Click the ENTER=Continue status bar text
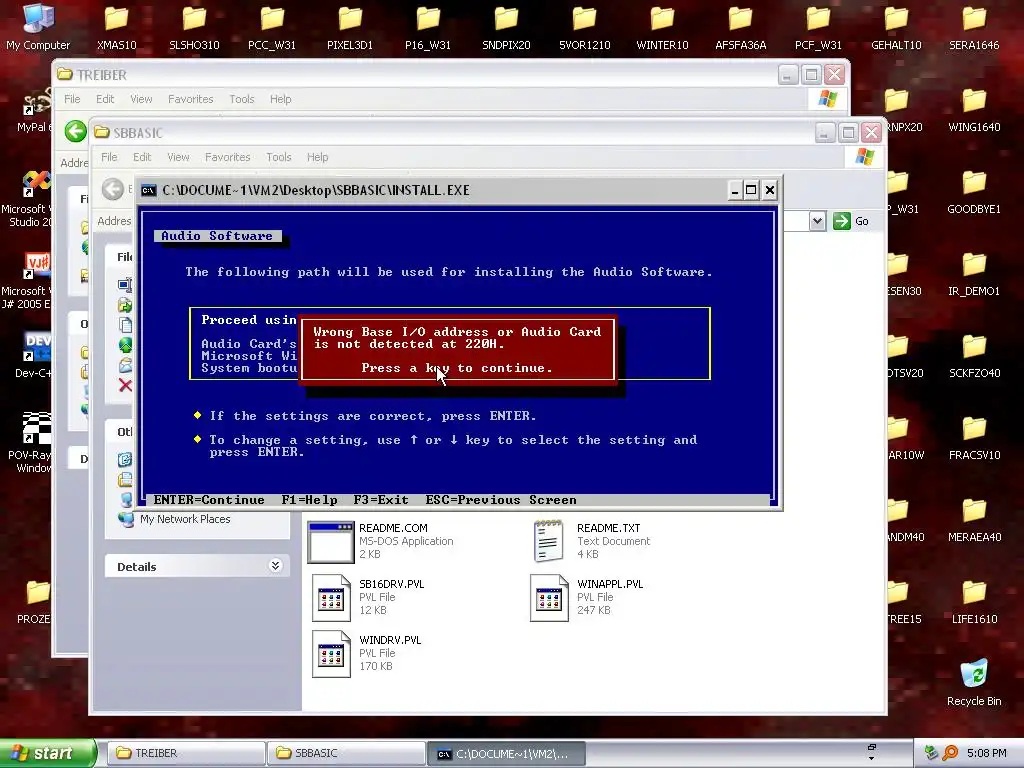This screenshot has width=1024, height=768. tap(209, 500)
